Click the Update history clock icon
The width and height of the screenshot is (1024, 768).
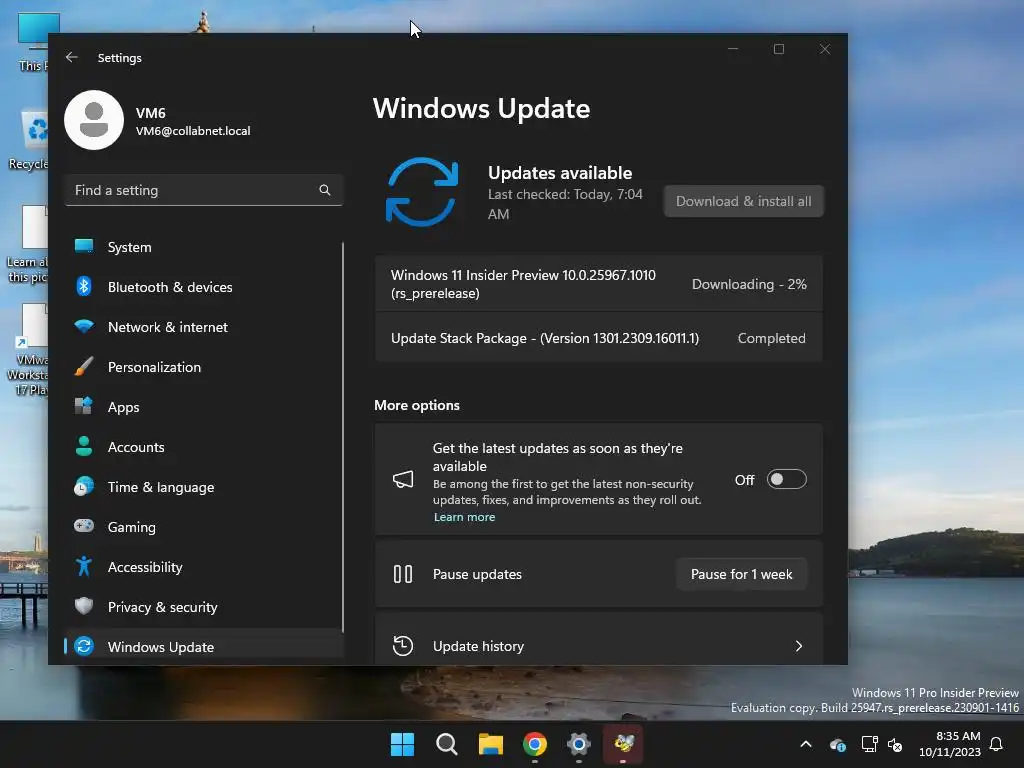click(x=403, y=646)
